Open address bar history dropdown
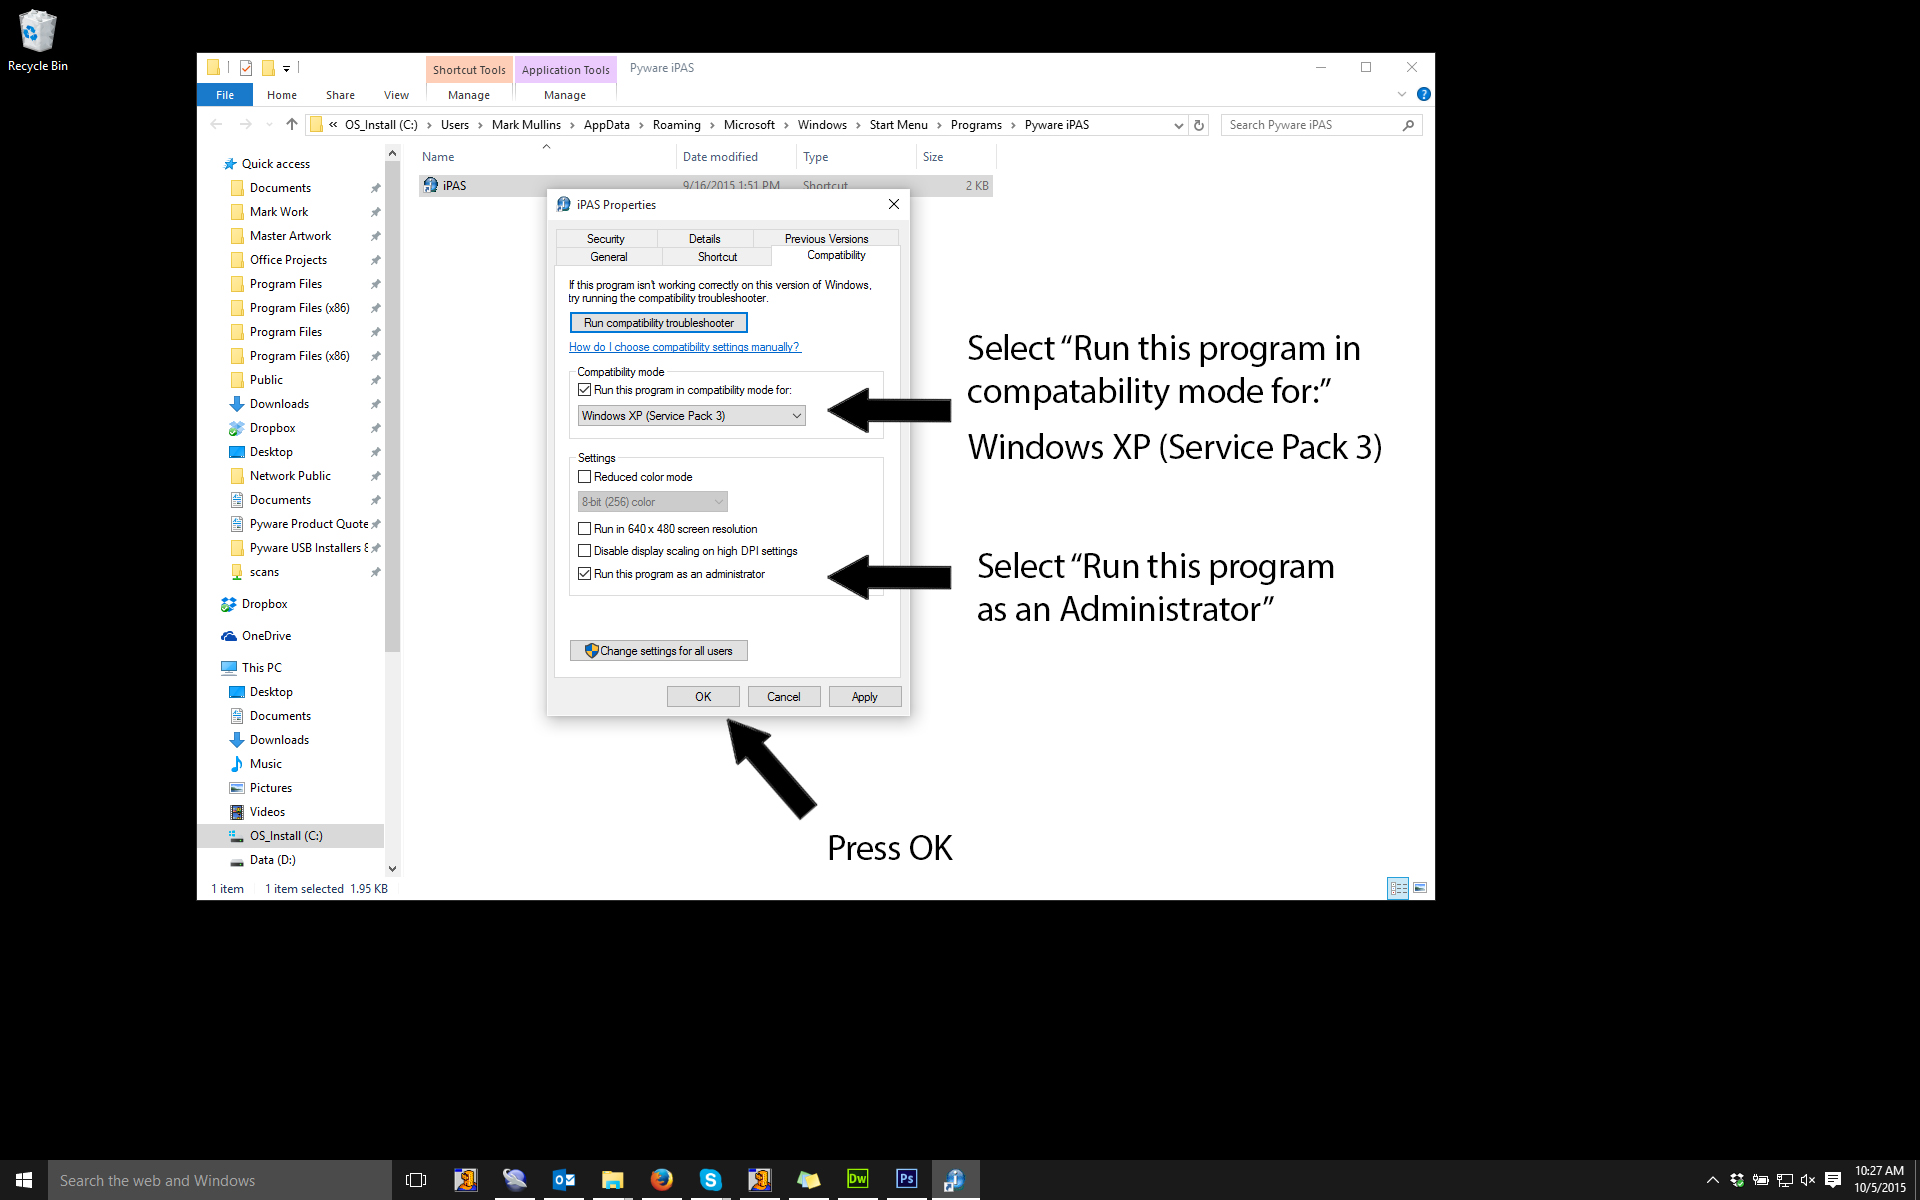The width and height of the screenshot is (1920, 1200). click(x=1178, y=125)
